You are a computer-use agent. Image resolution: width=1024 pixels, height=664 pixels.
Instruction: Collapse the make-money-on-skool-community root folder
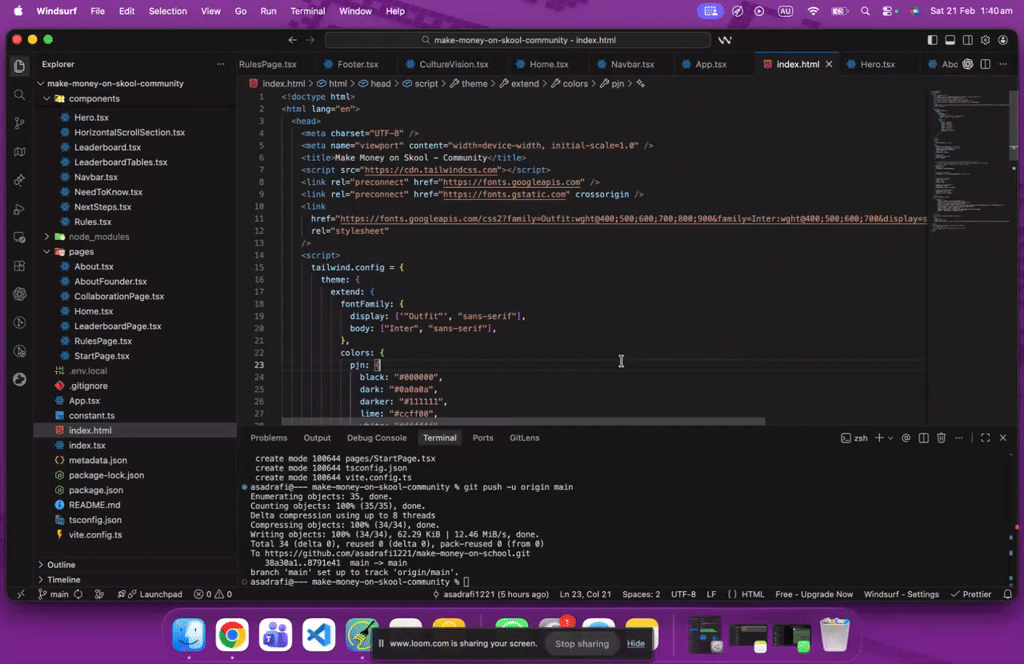coord(41,84)
